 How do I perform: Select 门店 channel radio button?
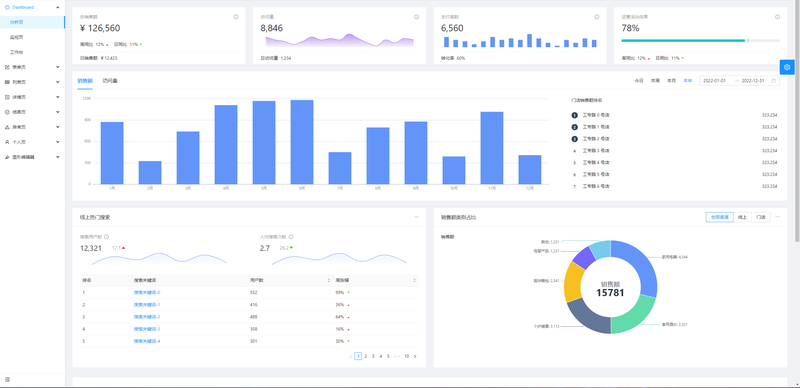tap(761, 217)
